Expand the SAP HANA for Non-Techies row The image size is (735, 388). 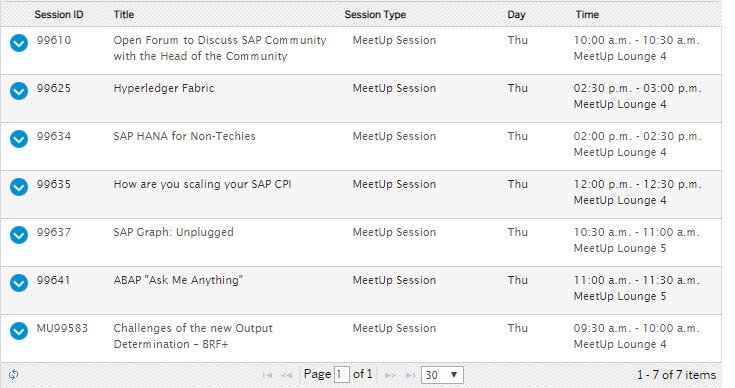click(x=19, y=139)
